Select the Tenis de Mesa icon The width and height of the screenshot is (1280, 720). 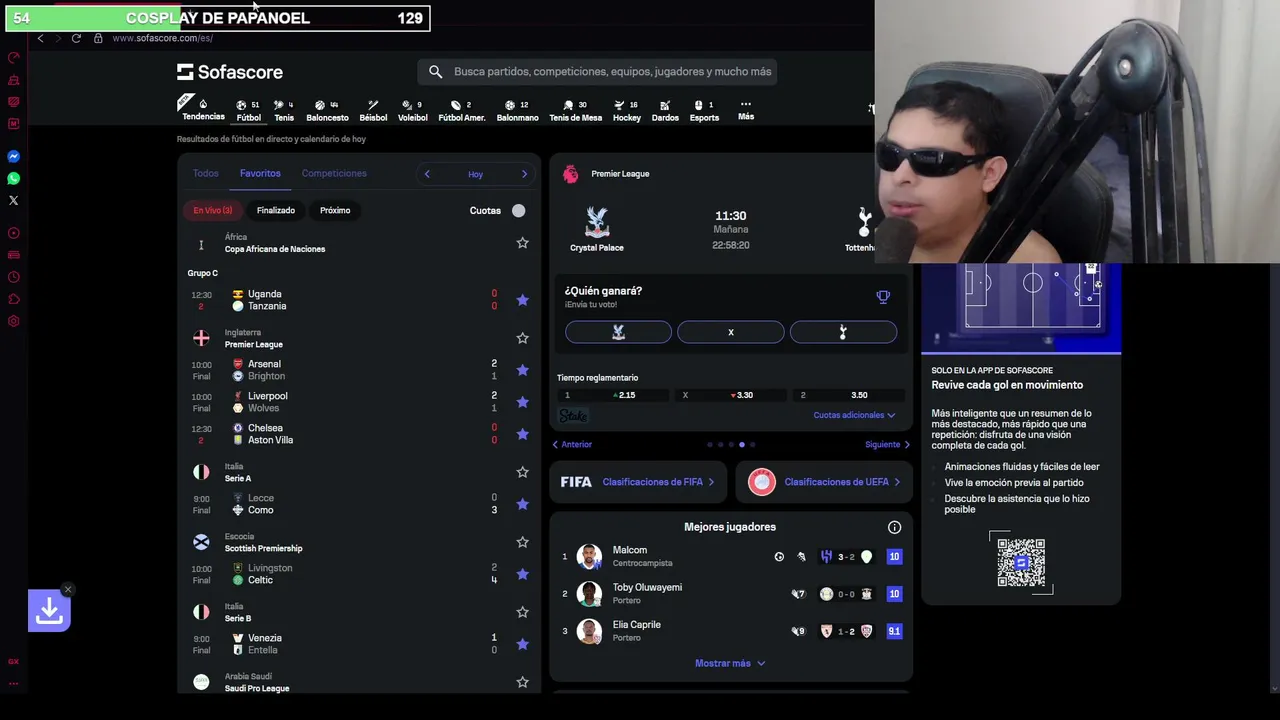click(x=575, y=111)
